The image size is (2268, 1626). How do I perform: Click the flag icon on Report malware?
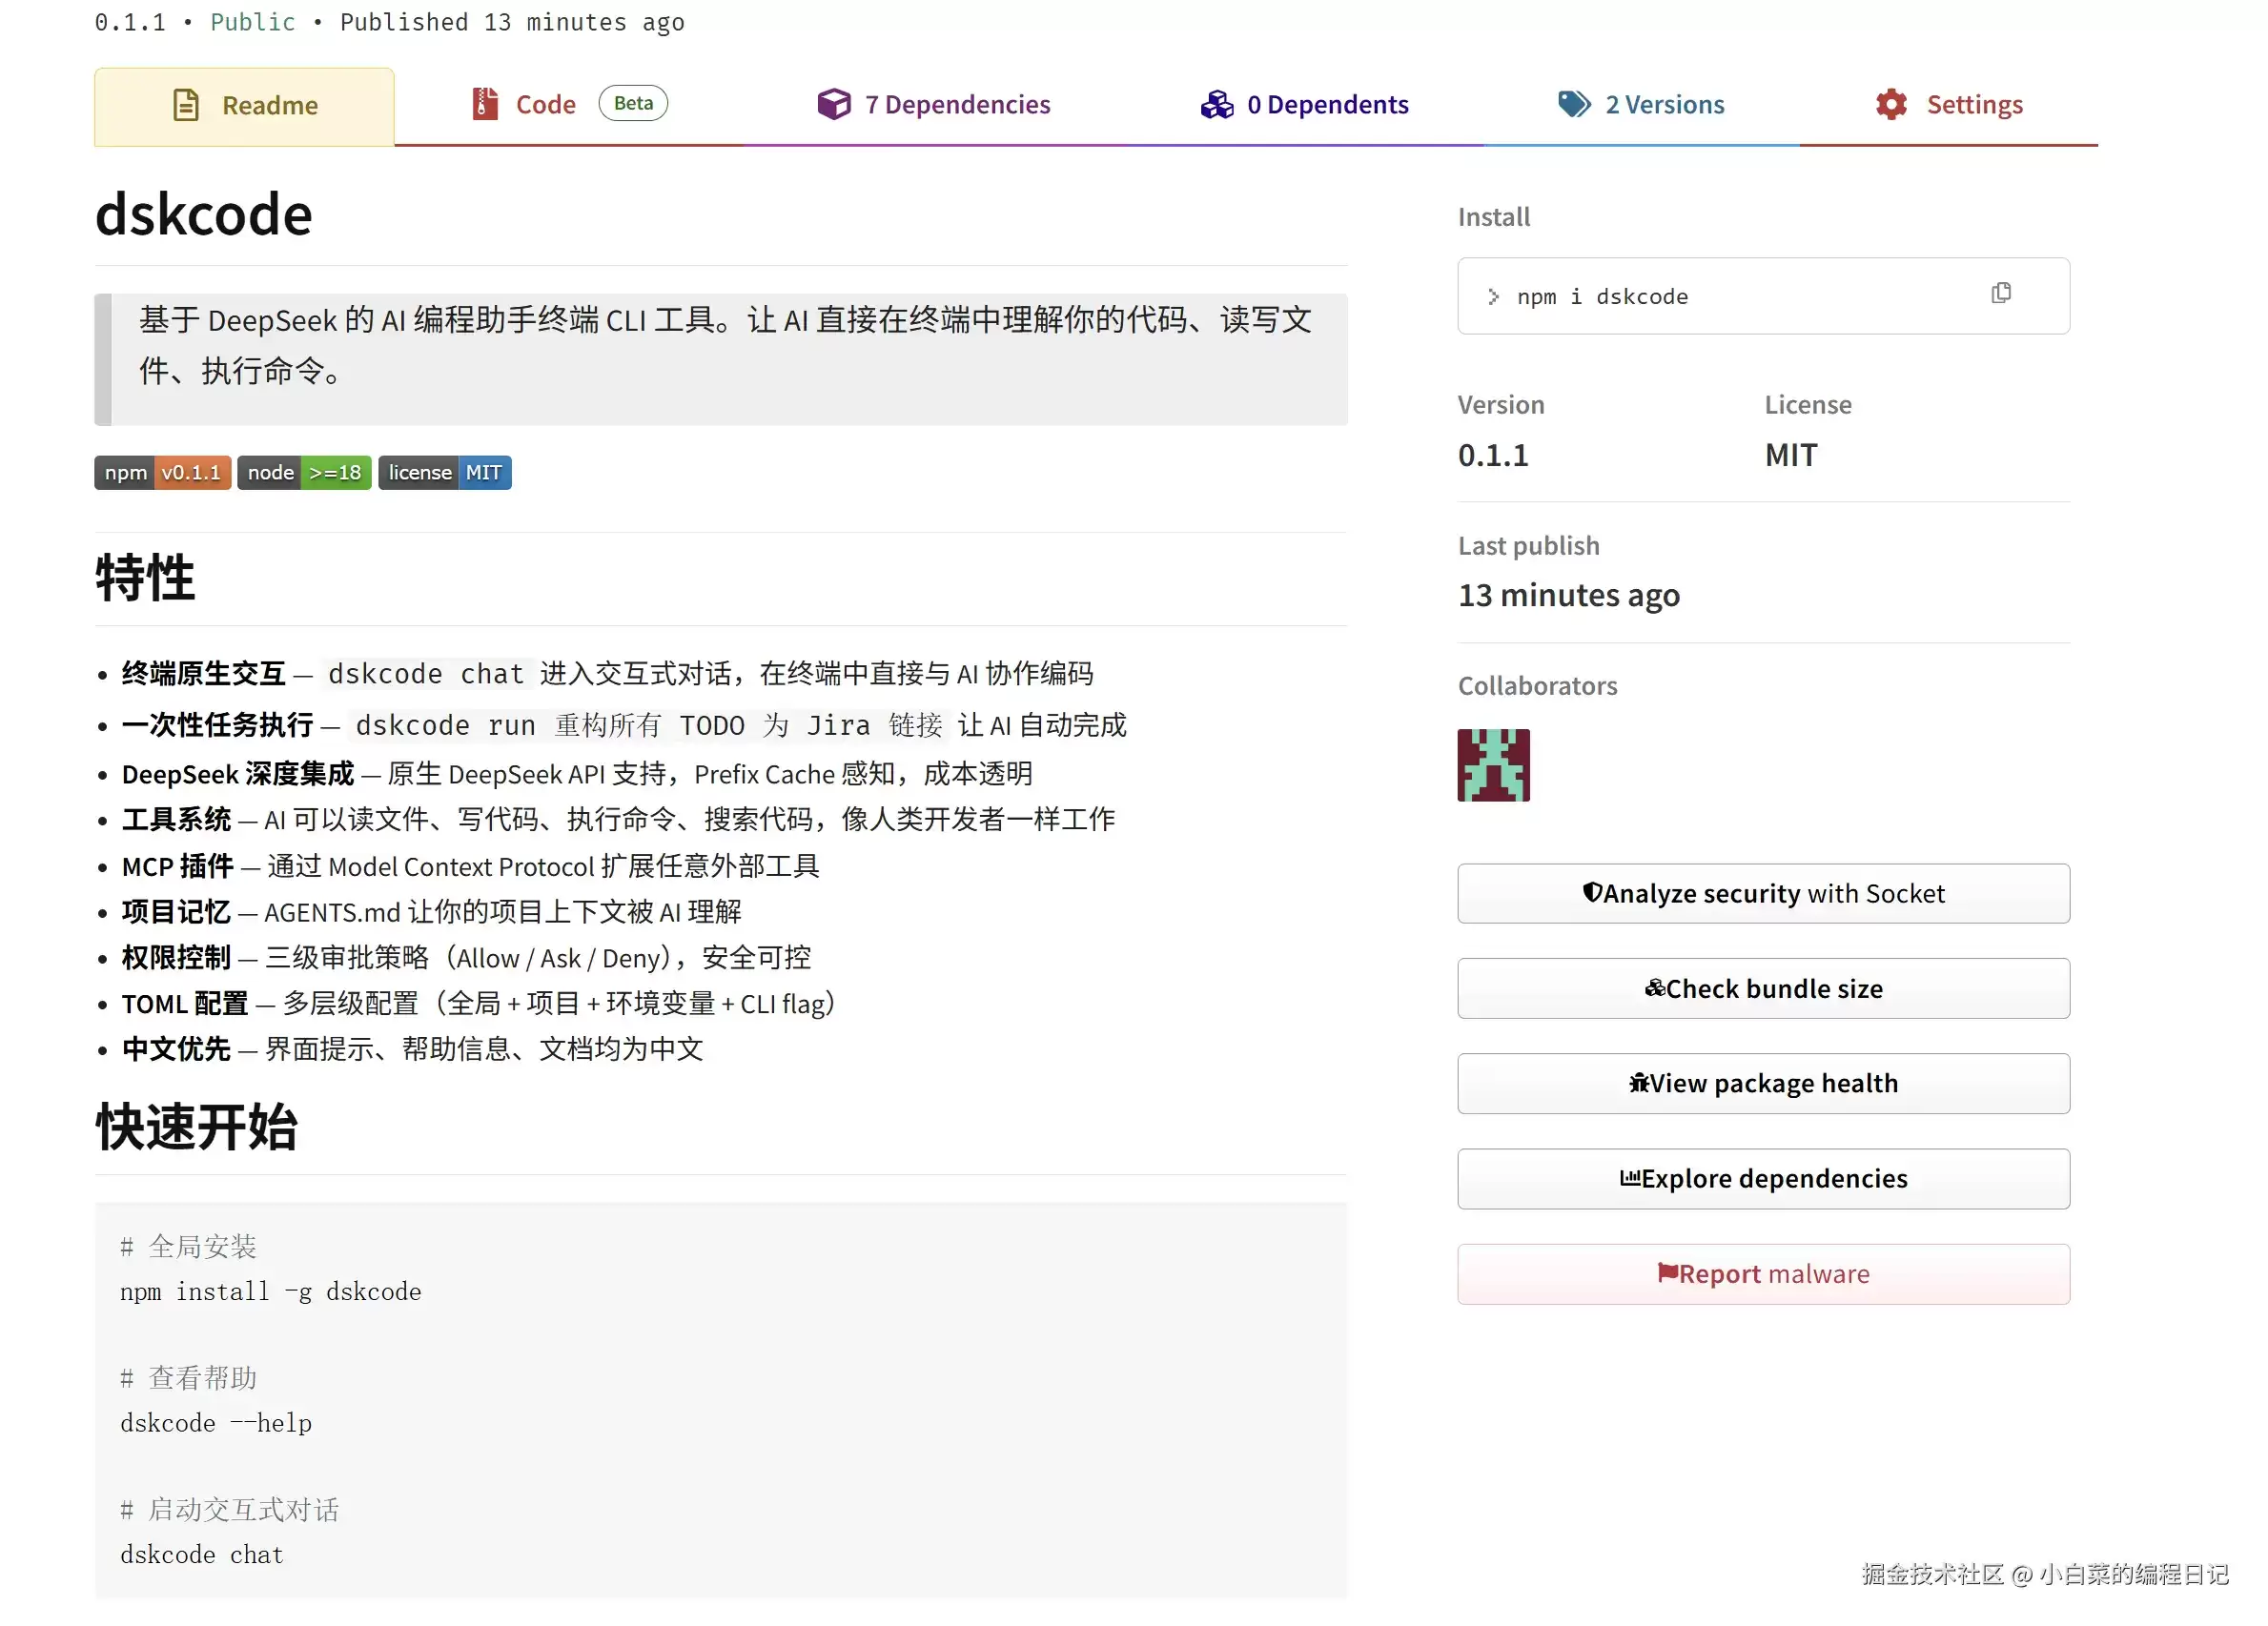click(1667, 1272)
